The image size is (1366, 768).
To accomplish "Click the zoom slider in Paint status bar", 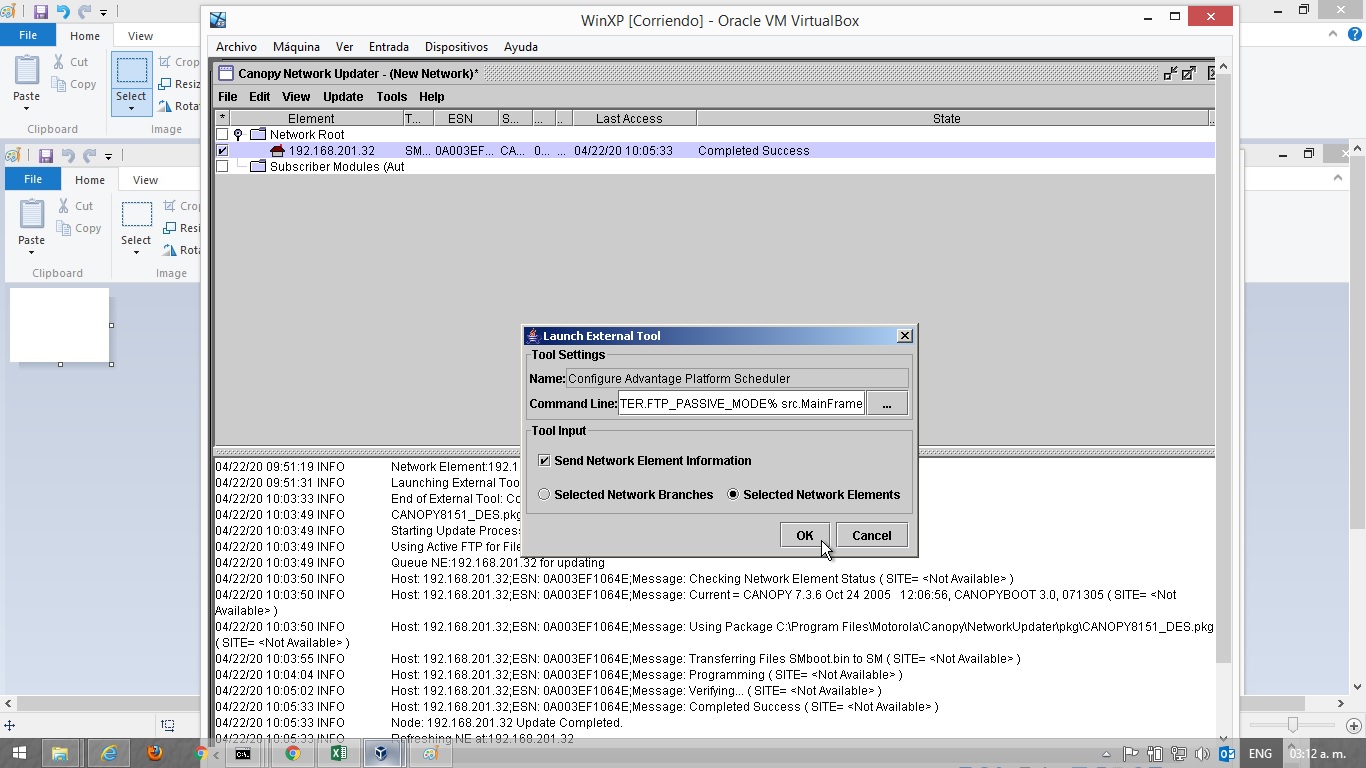I will point(1293,725).
